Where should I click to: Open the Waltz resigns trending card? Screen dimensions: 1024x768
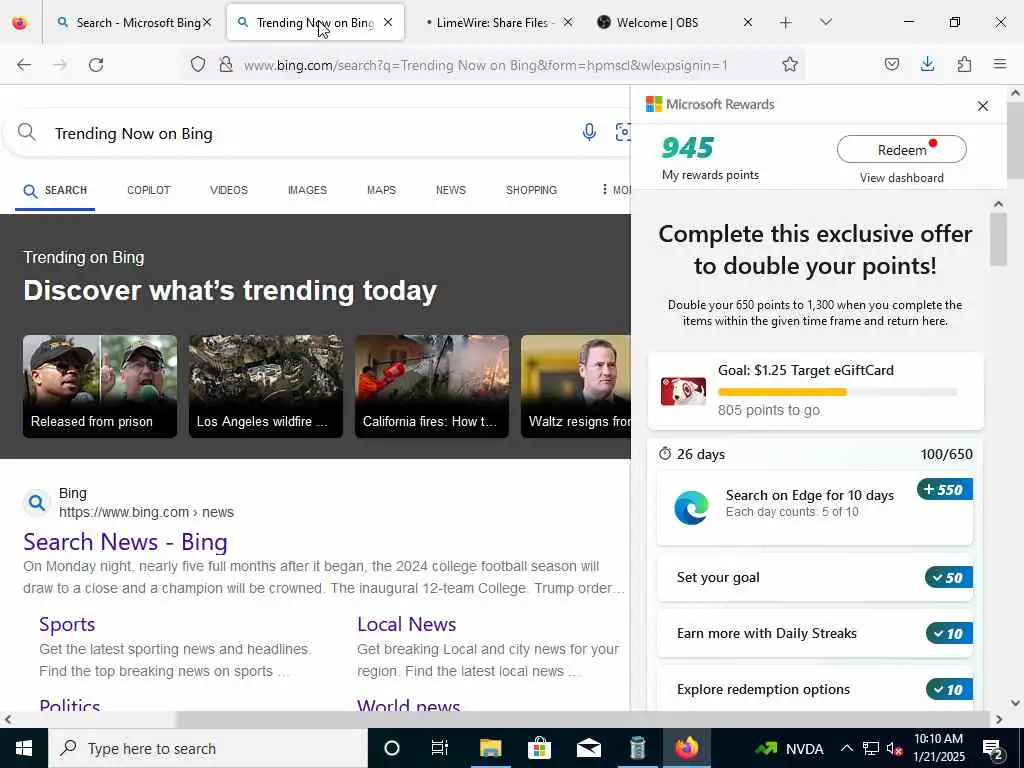575,386
